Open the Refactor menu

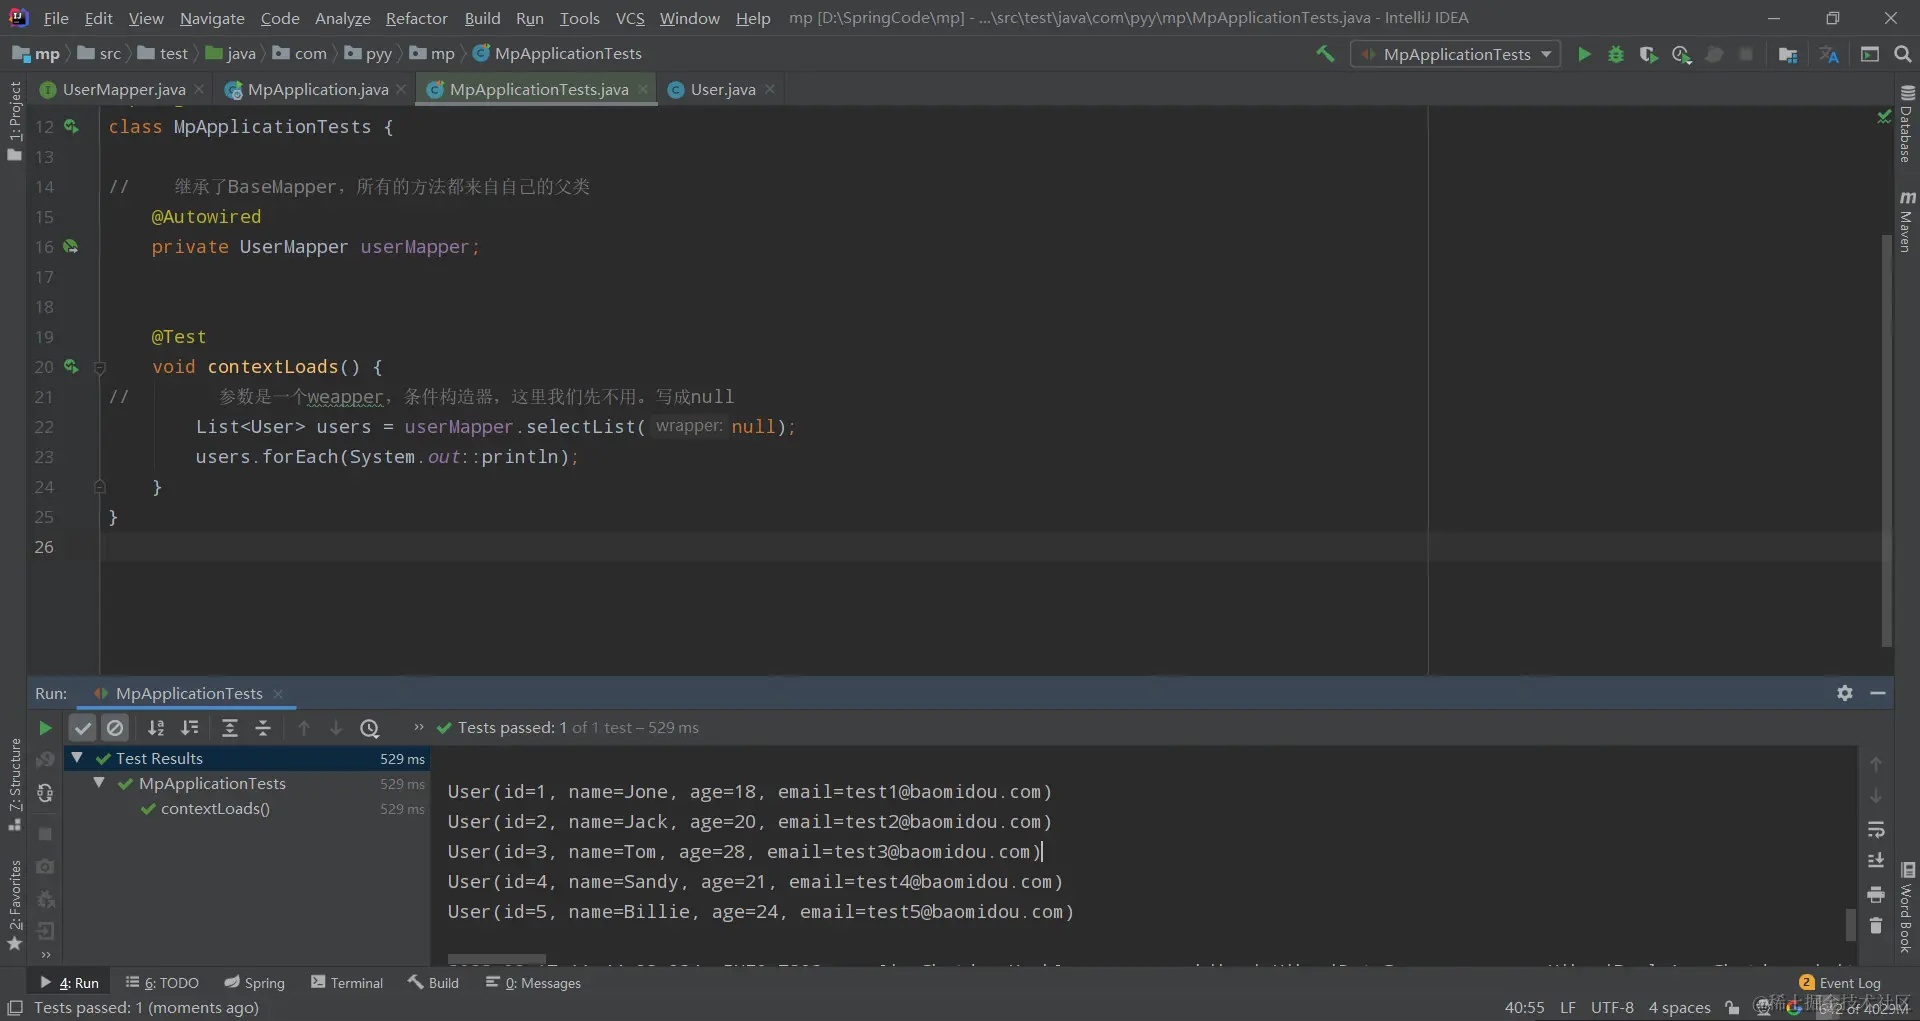pos(417,18)
